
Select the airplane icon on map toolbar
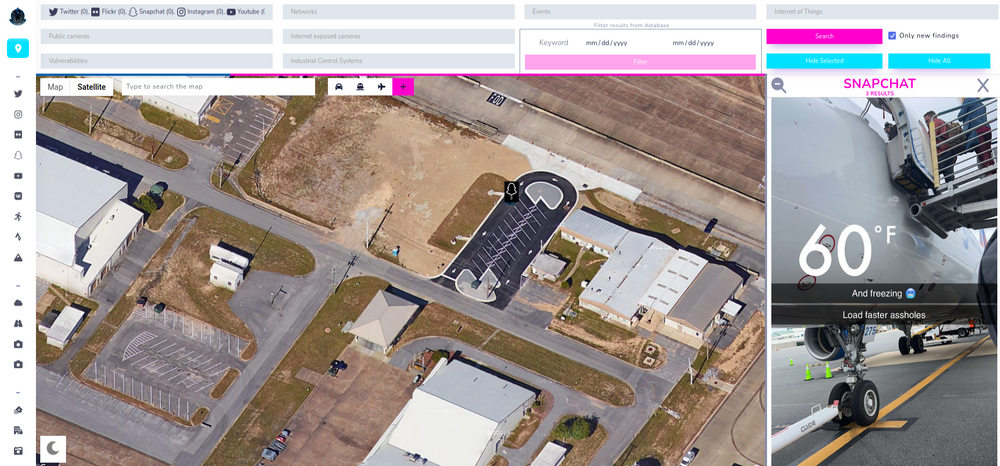tap(381, 87)
